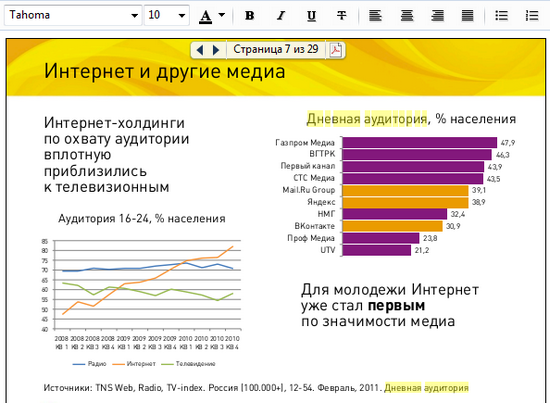Select the highlighted 'Дневная аудитория' chart title
The width and height of the screenshot is (550, 403).
367,119
